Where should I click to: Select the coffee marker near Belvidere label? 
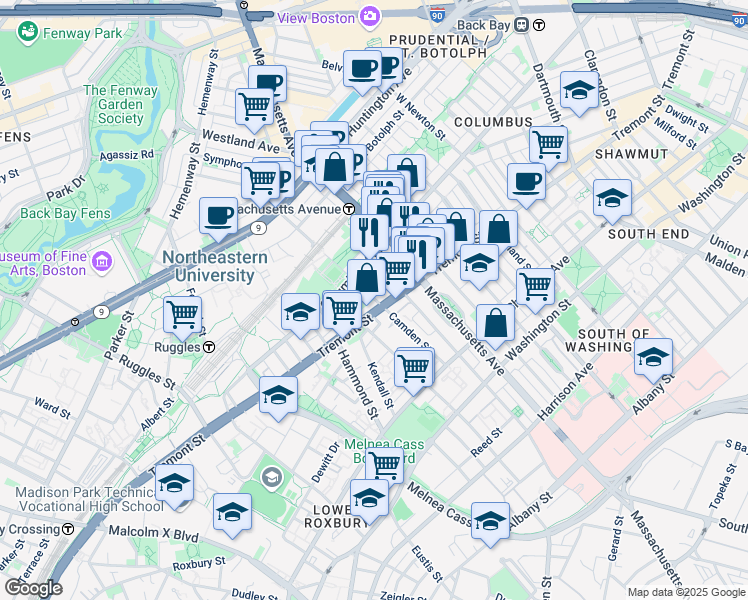tap(363, 72)
